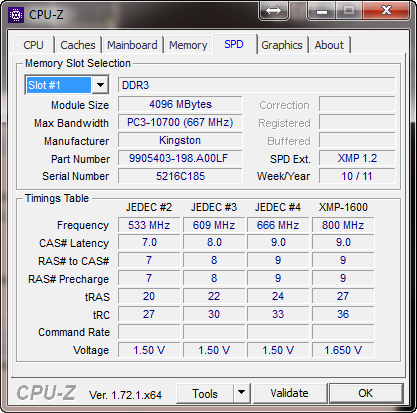Click the Module Size label
417x413 pixels.
point(80,105)
